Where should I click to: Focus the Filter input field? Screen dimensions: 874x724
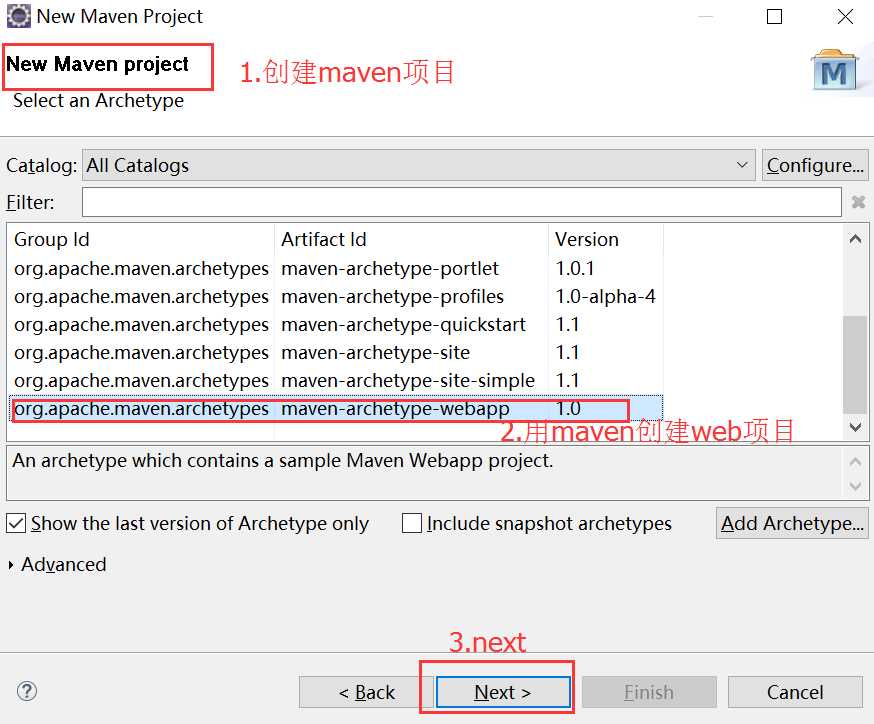click(462, 202)
